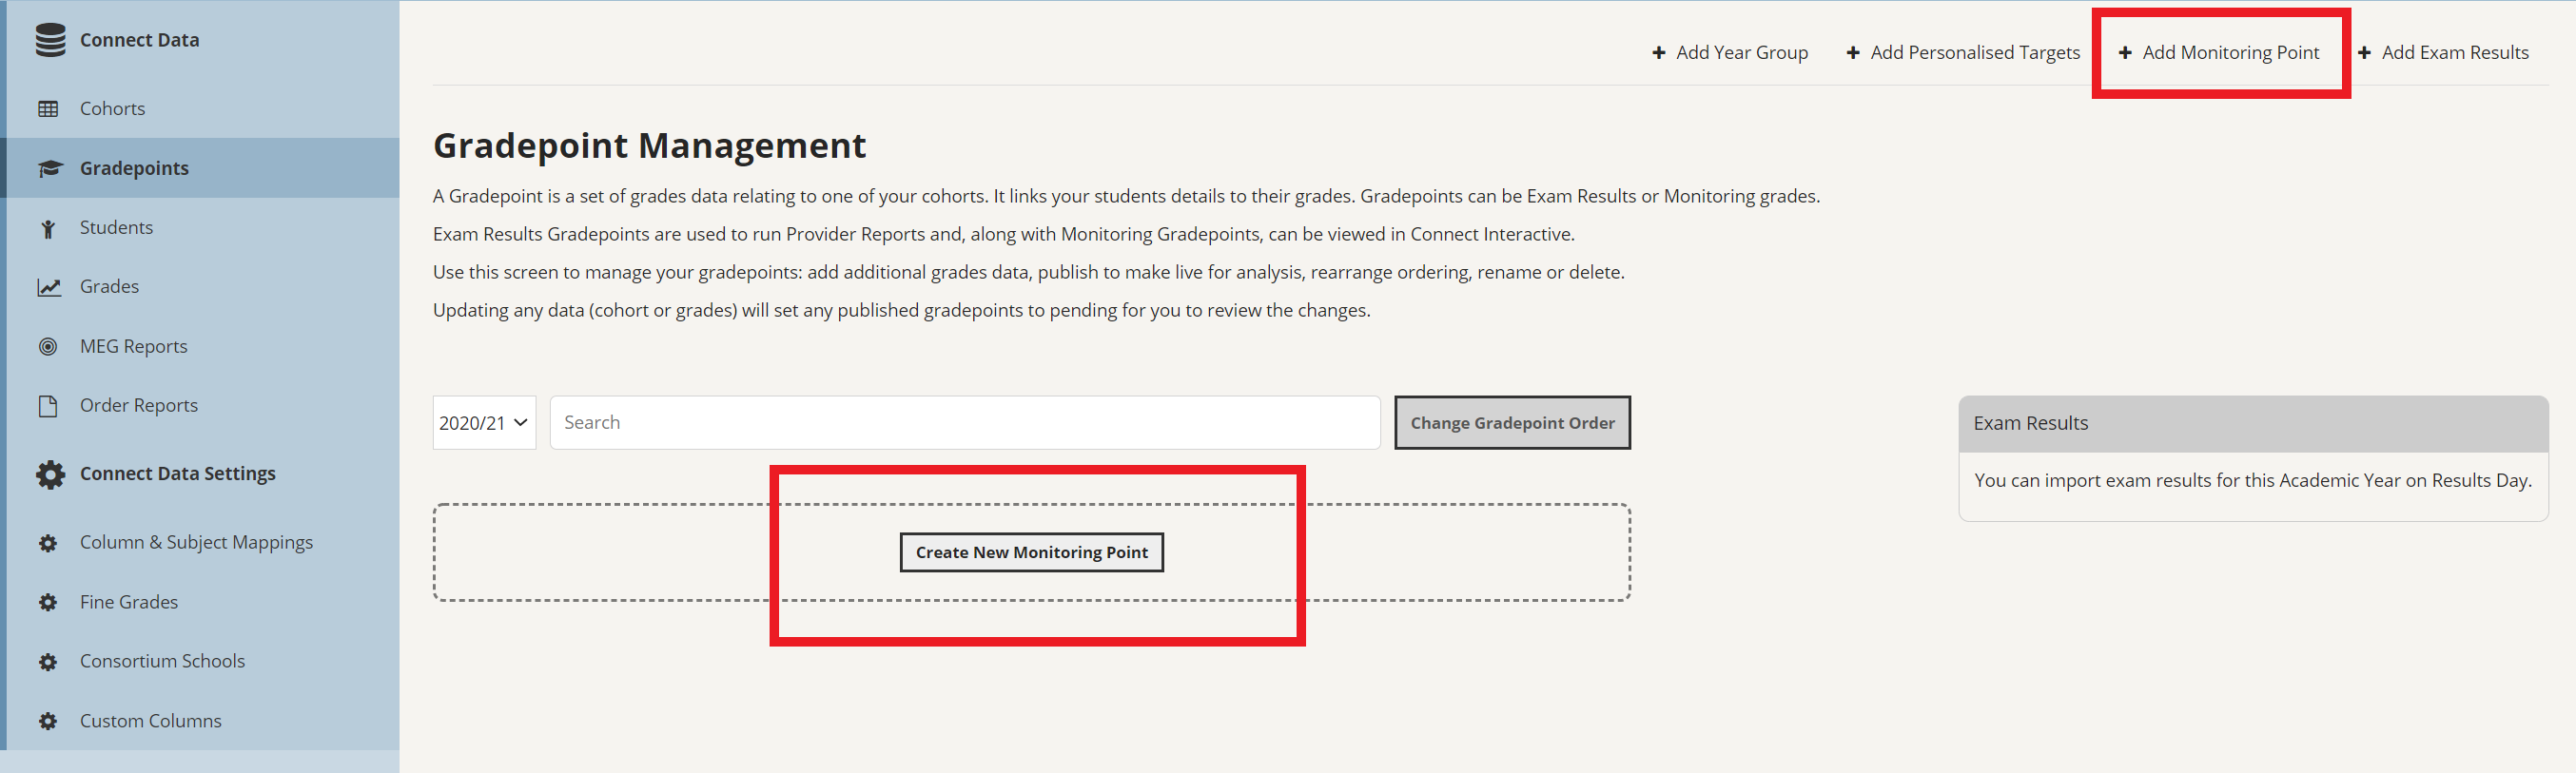This screenshot has height=773, width=2576.
Task: Click the Create New Monitoring Point button
Action: pos(1031,553)
